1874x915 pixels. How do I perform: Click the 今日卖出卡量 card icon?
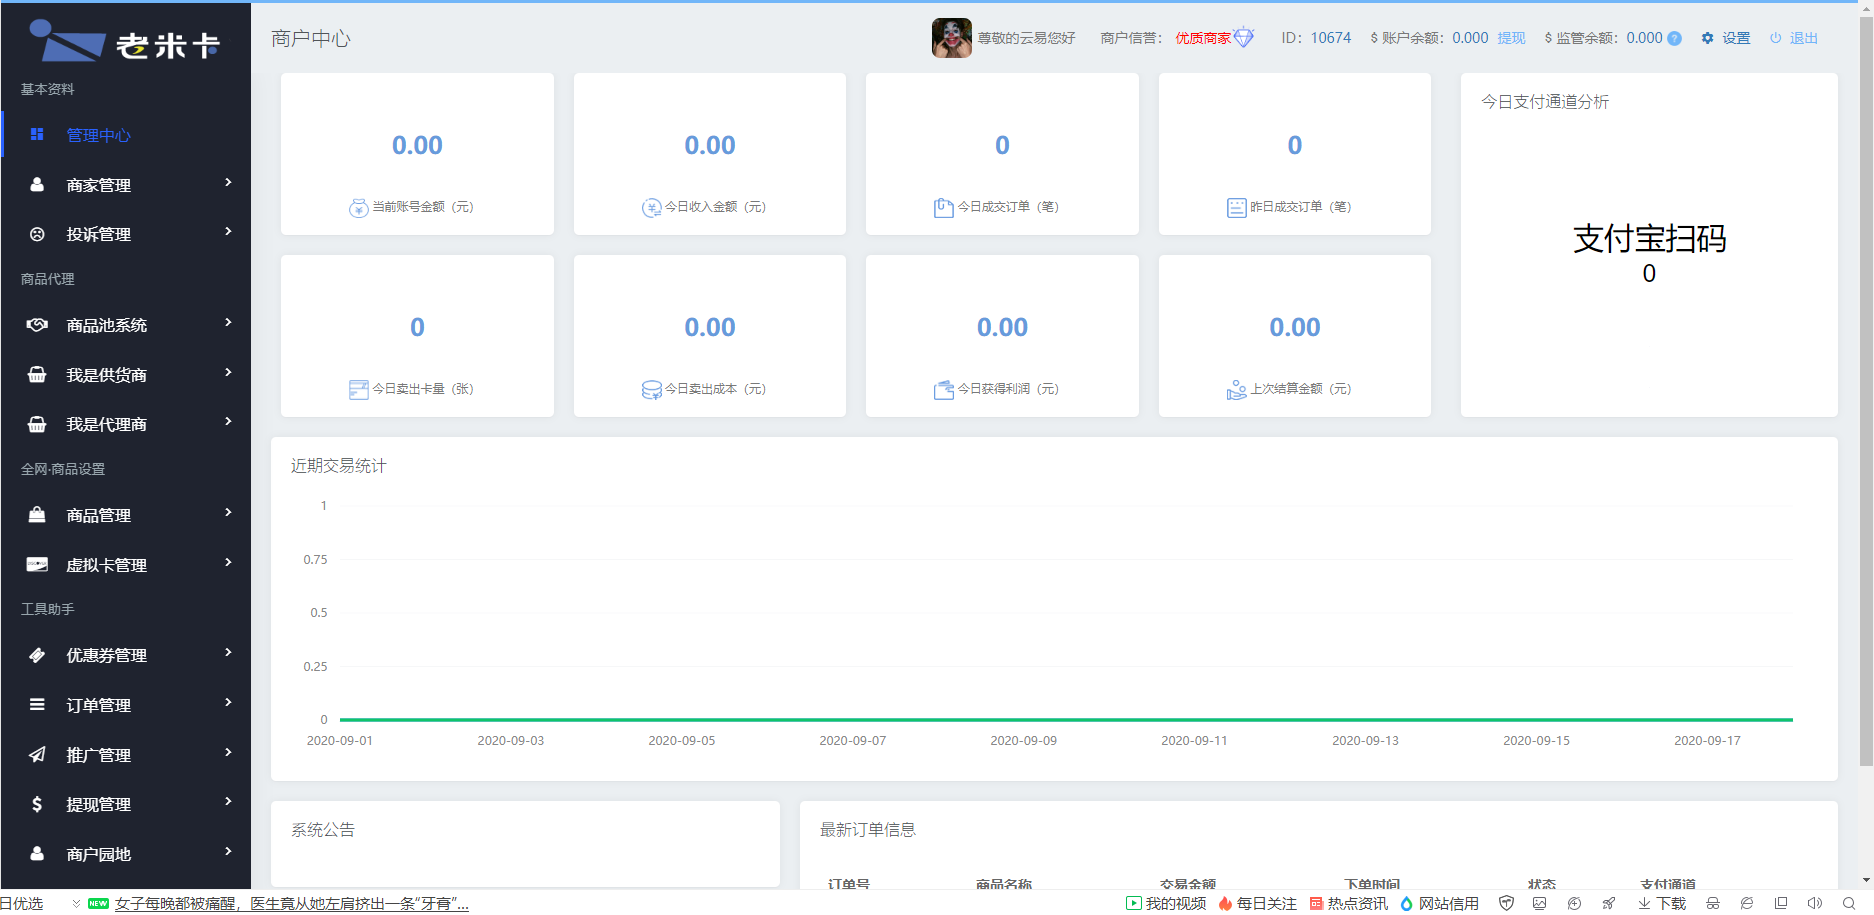358,390
